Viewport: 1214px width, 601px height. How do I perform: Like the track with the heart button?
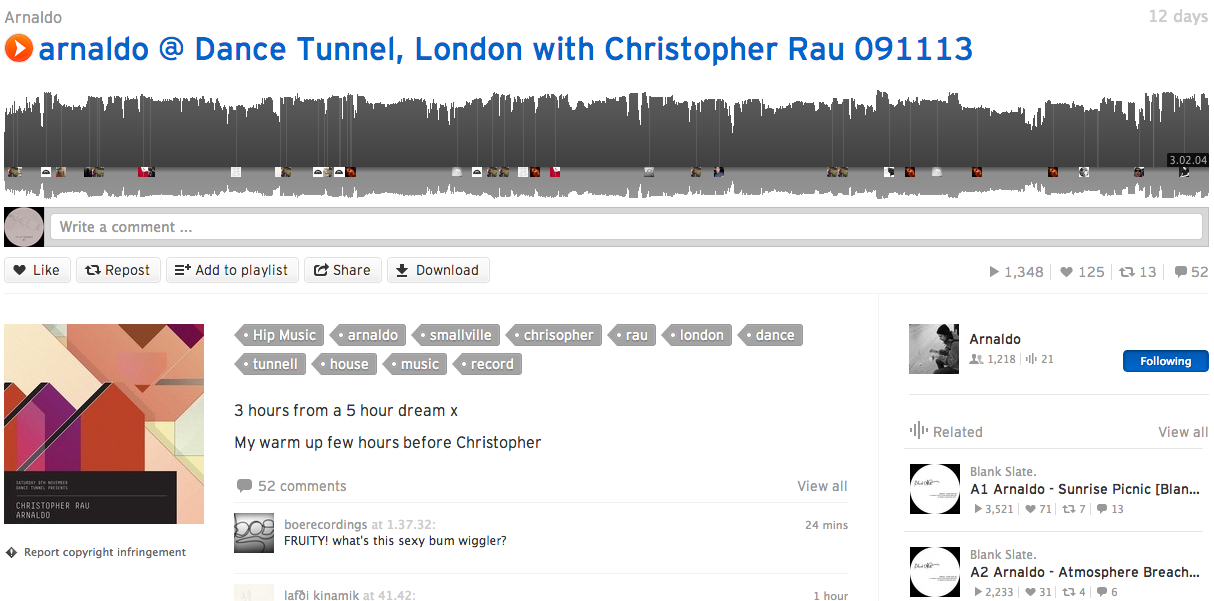(x=38, y=270)
